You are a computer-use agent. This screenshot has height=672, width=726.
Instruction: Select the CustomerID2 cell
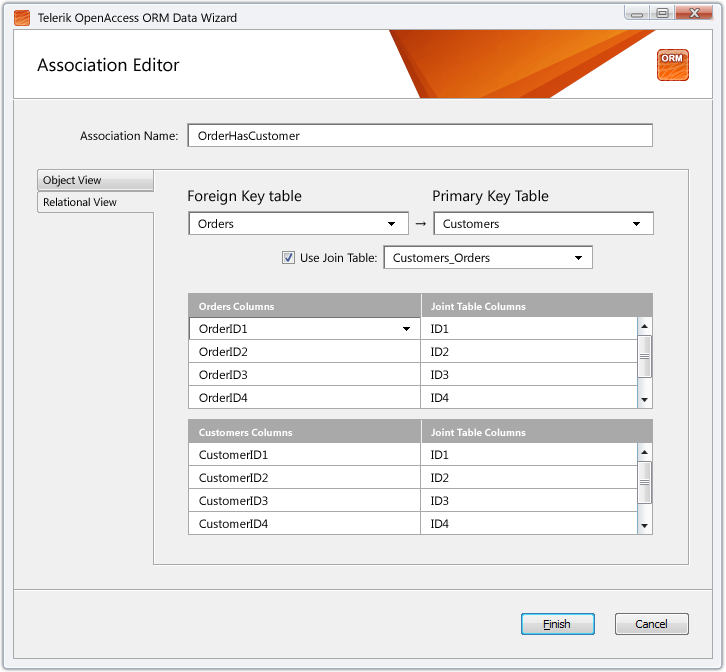point(304,477)
